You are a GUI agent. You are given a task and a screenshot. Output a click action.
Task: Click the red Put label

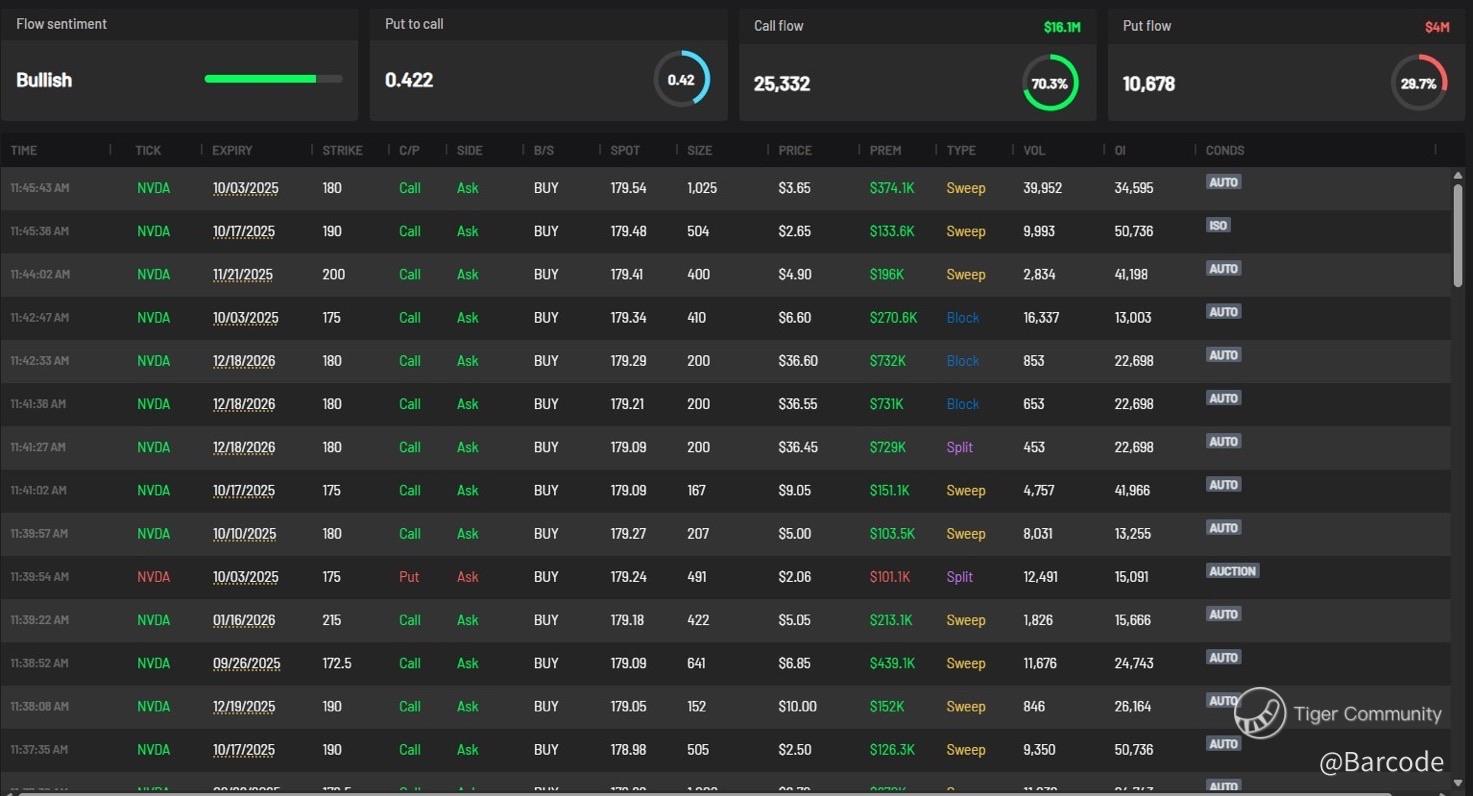point(409,577)
